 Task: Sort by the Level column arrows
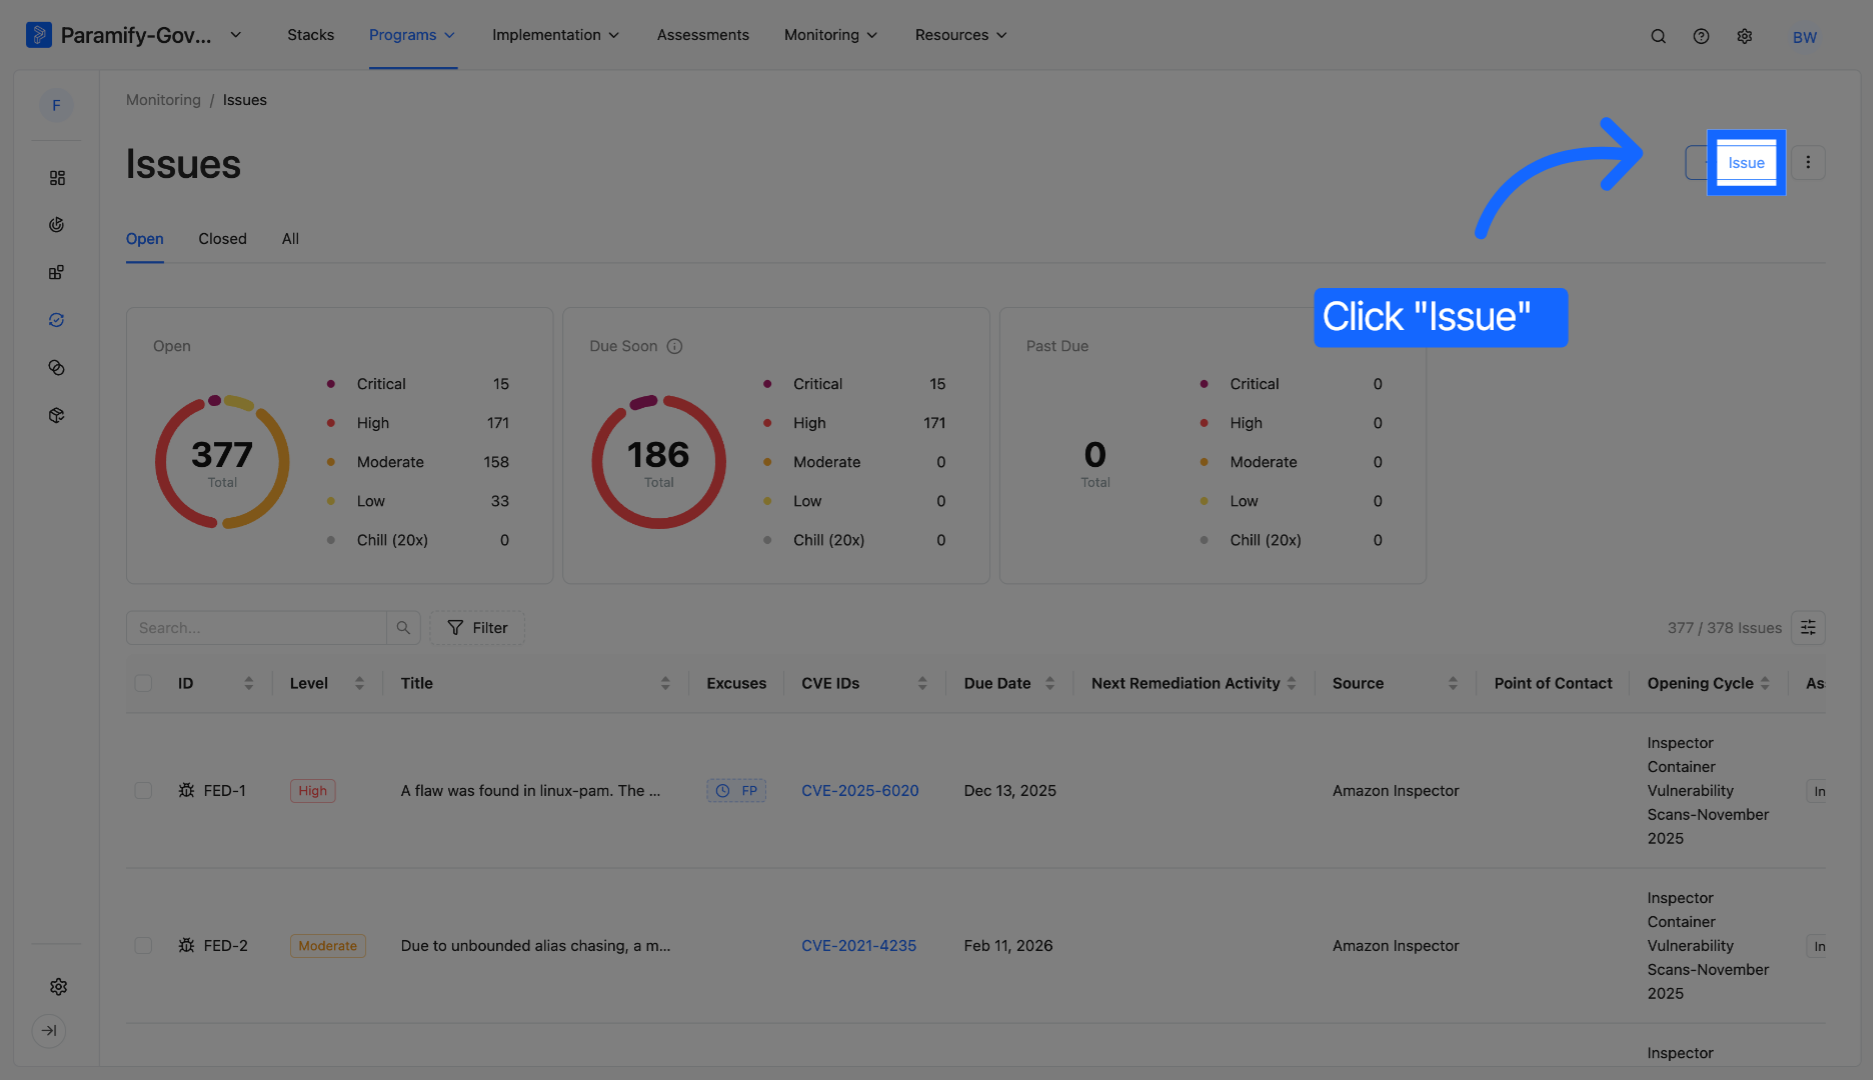click(359, 683)
